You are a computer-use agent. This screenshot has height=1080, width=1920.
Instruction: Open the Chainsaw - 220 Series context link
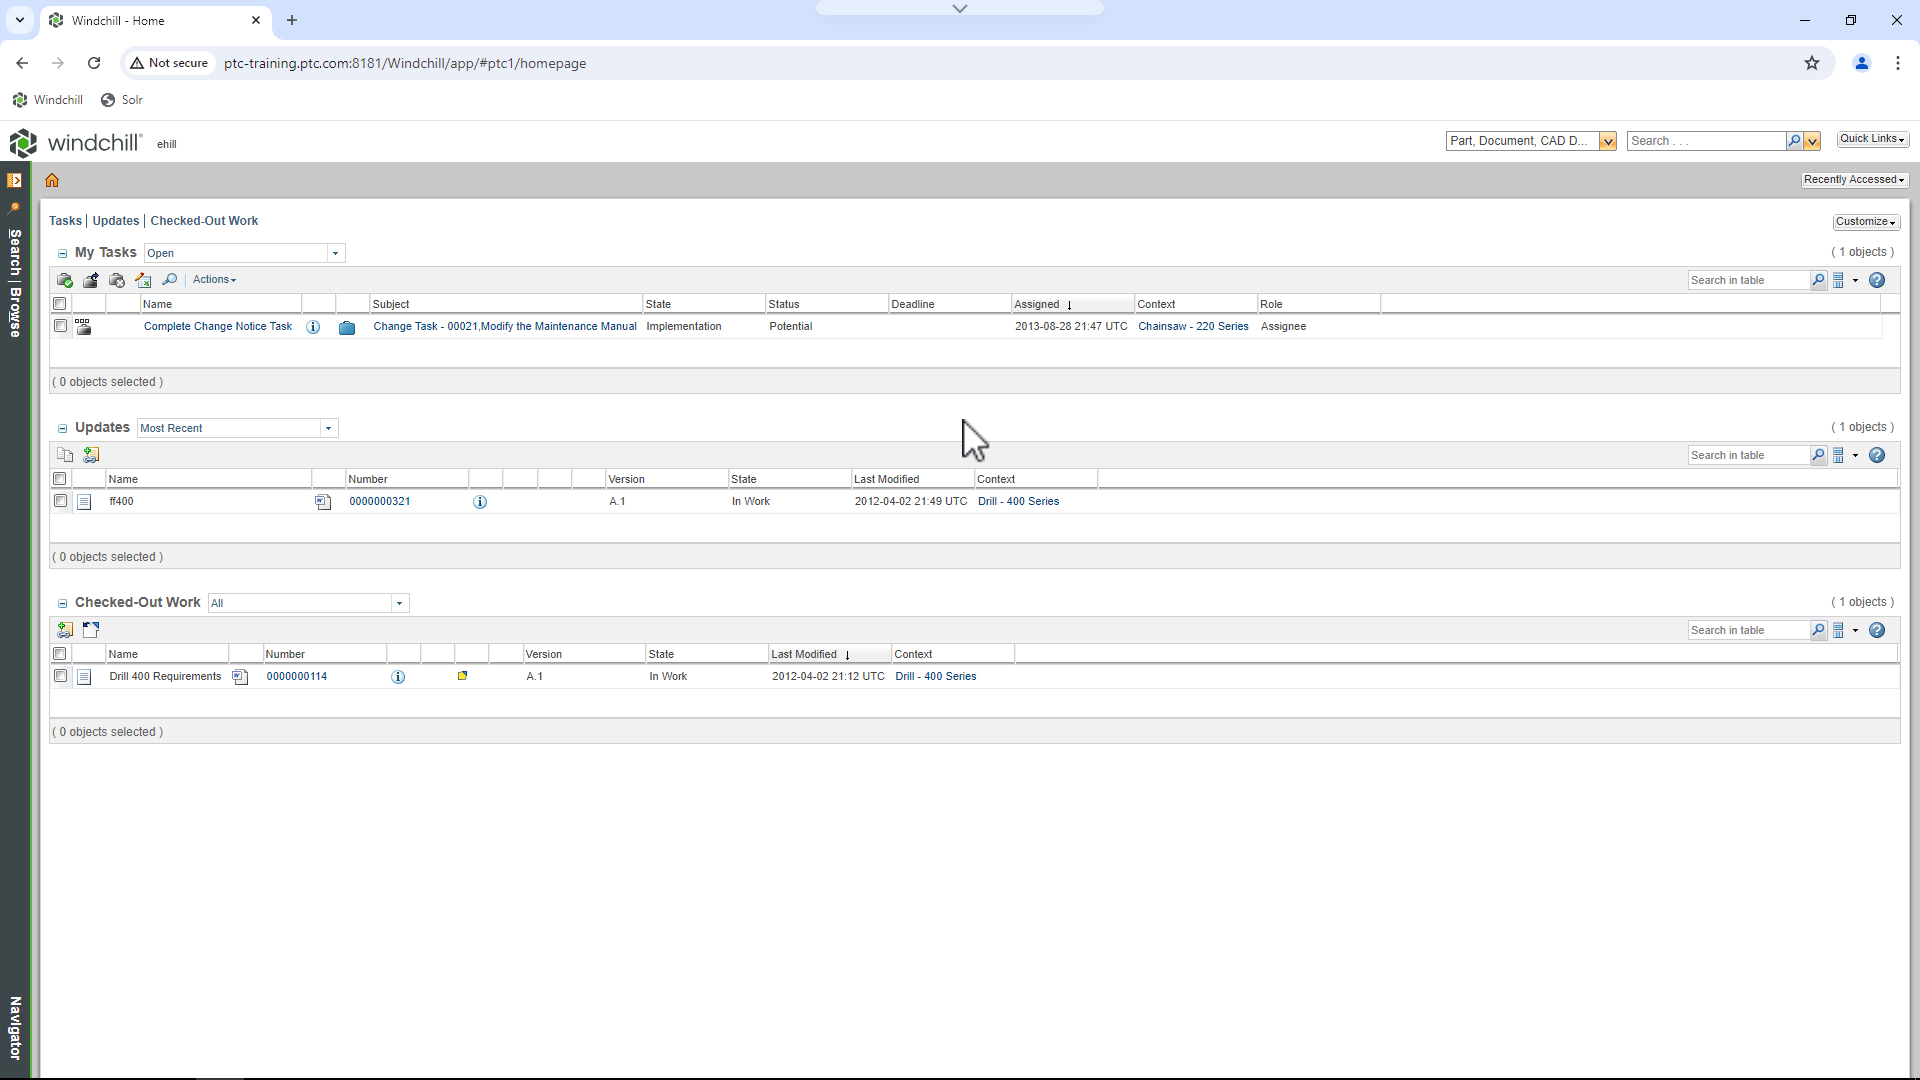click(1193, 327)
